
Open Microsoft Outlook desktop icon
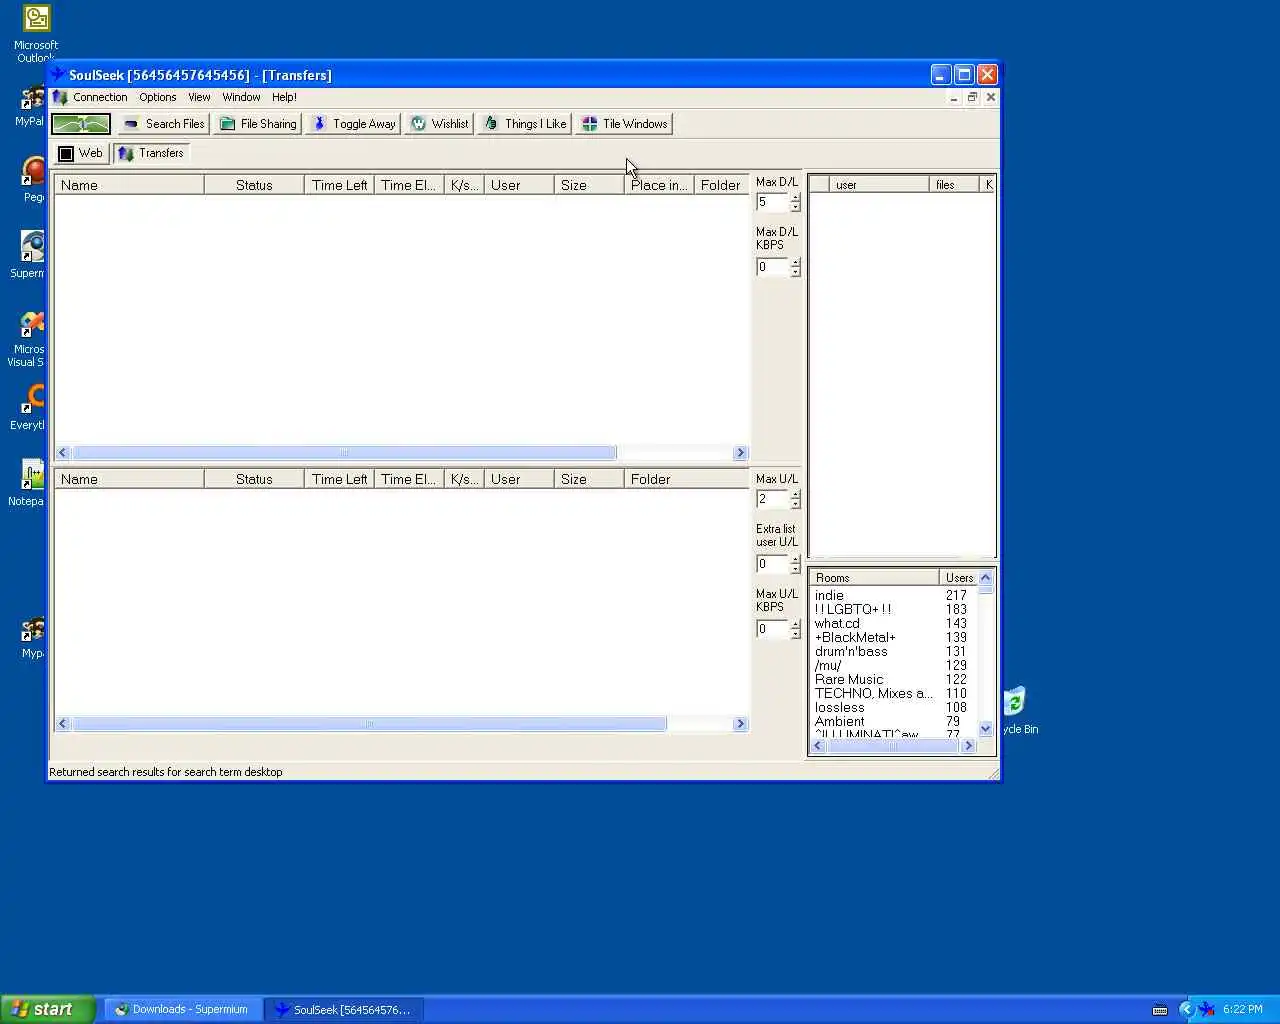tap(36, 33)
